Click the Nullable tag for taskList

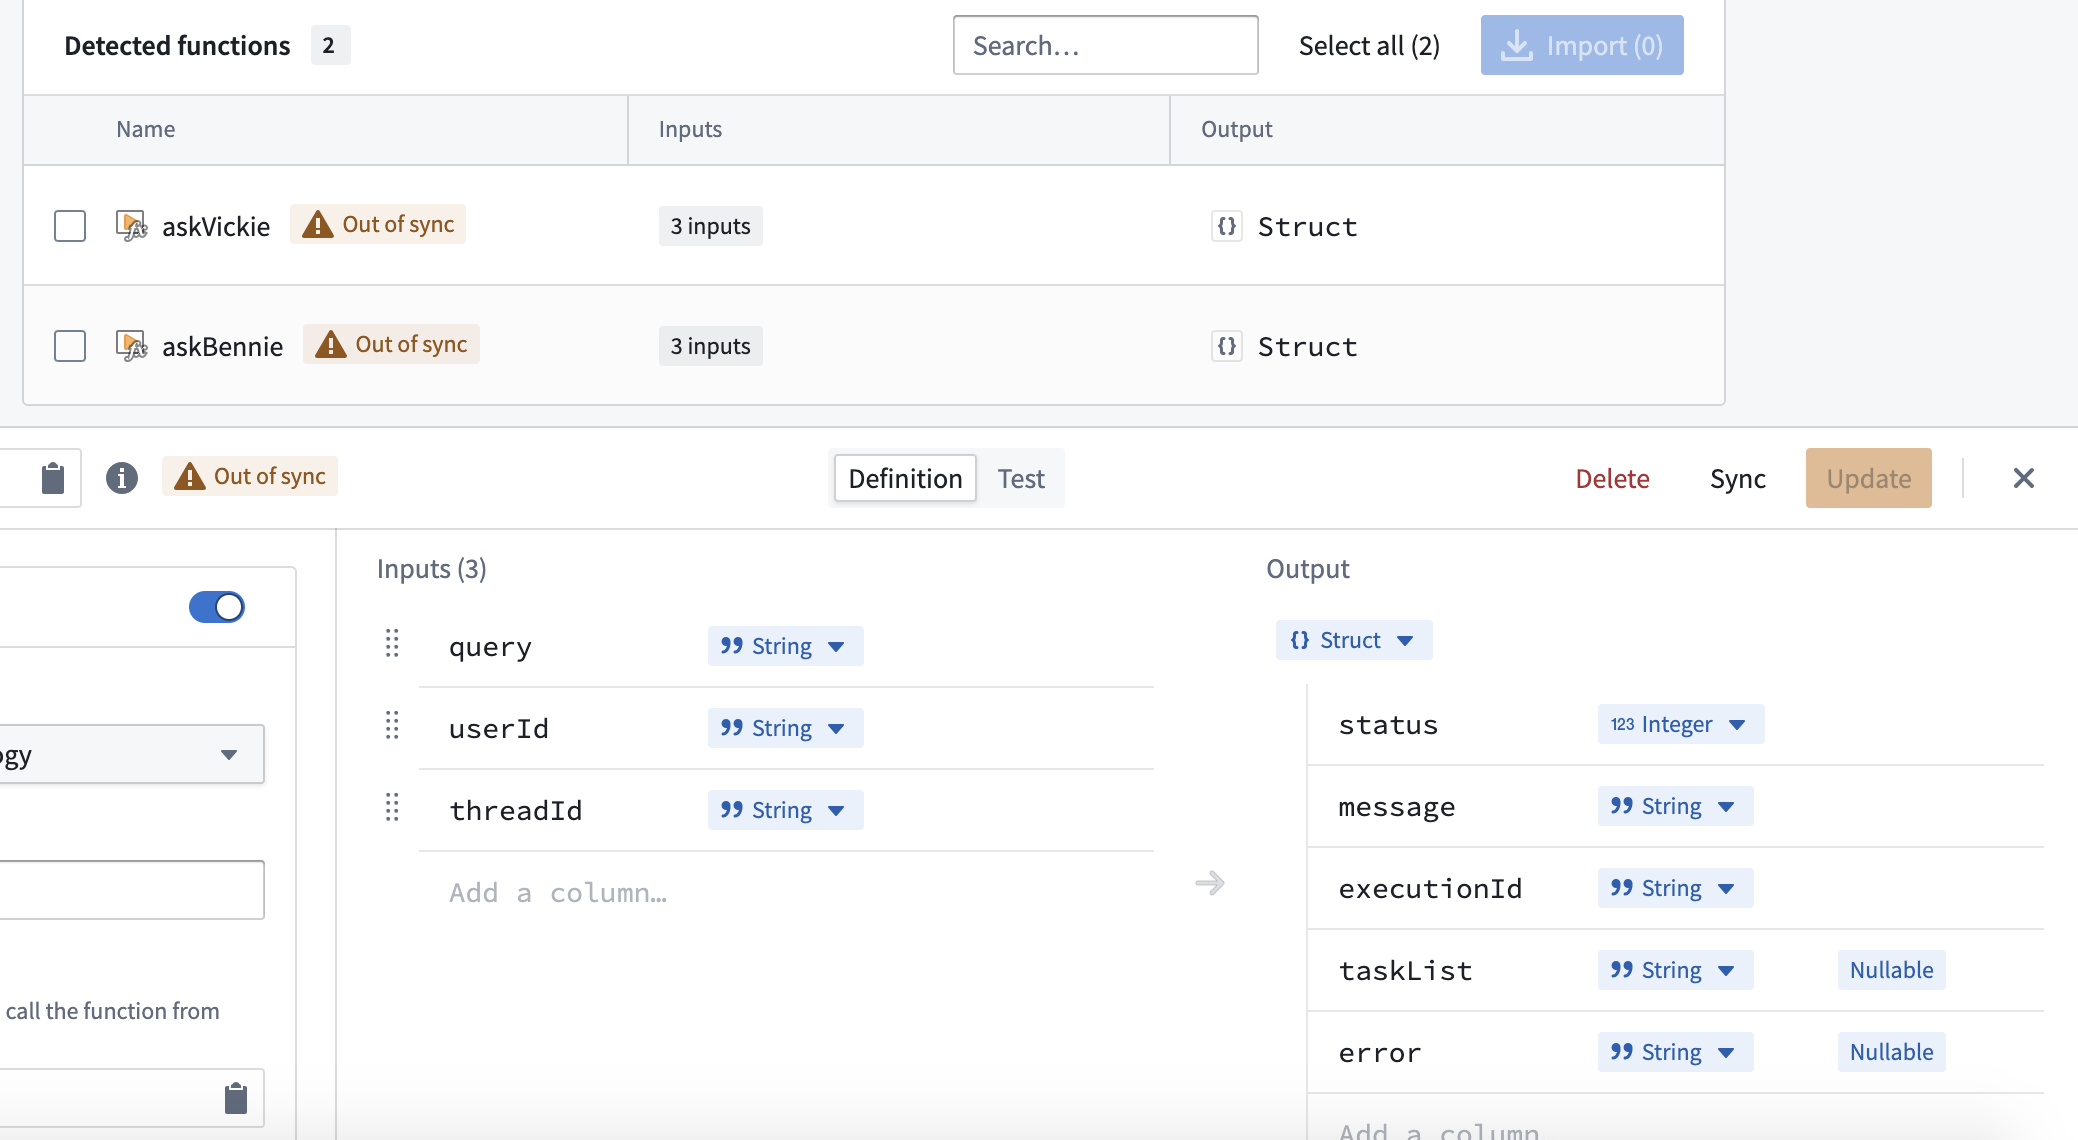pyautogui.click(x=1891, y=970)
